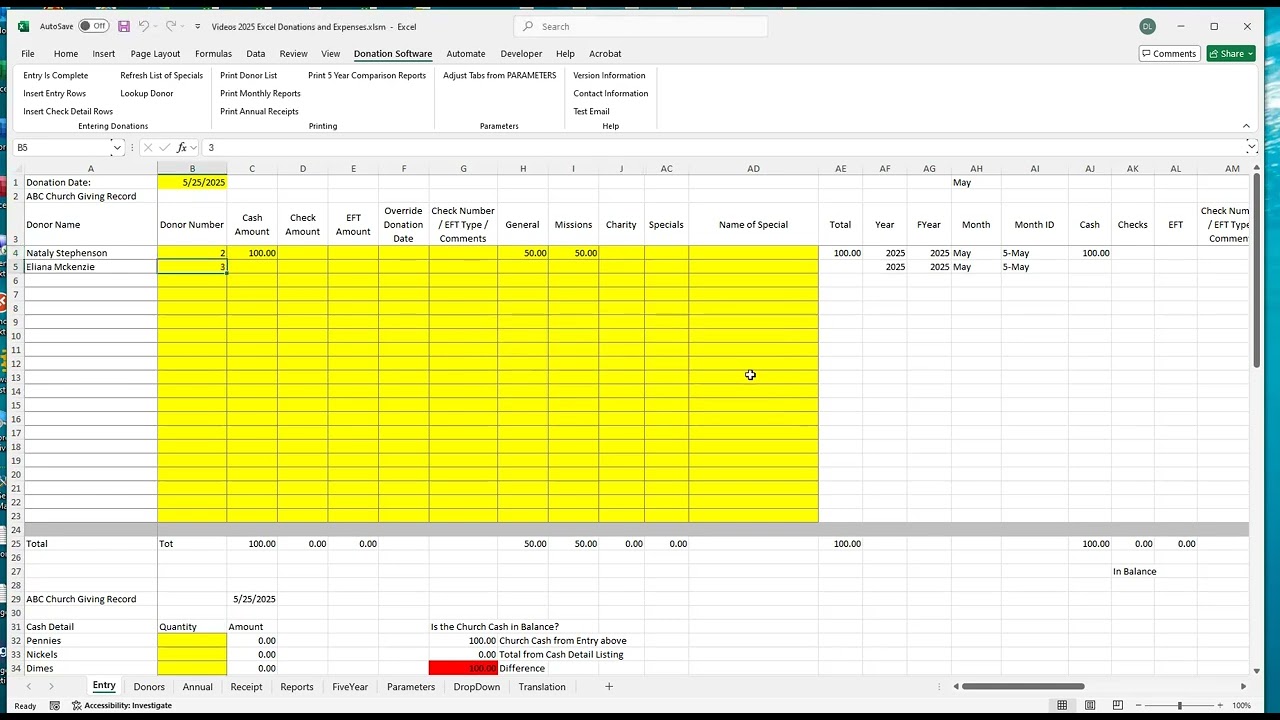This screenshot has height=720, width=1280.
Task: Click the Page Break Preview icon
Action: (1117, 705)
